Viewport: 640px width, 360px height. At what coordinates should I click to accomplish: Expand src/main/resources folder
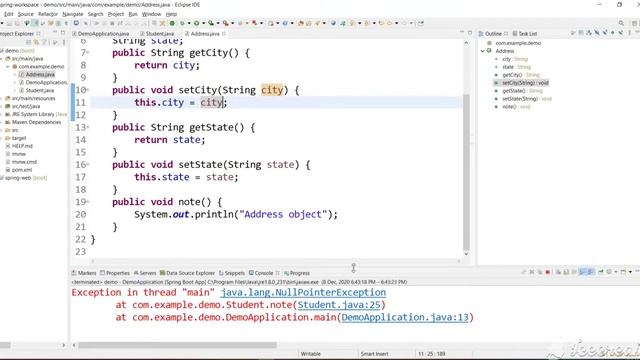point(2,98)
